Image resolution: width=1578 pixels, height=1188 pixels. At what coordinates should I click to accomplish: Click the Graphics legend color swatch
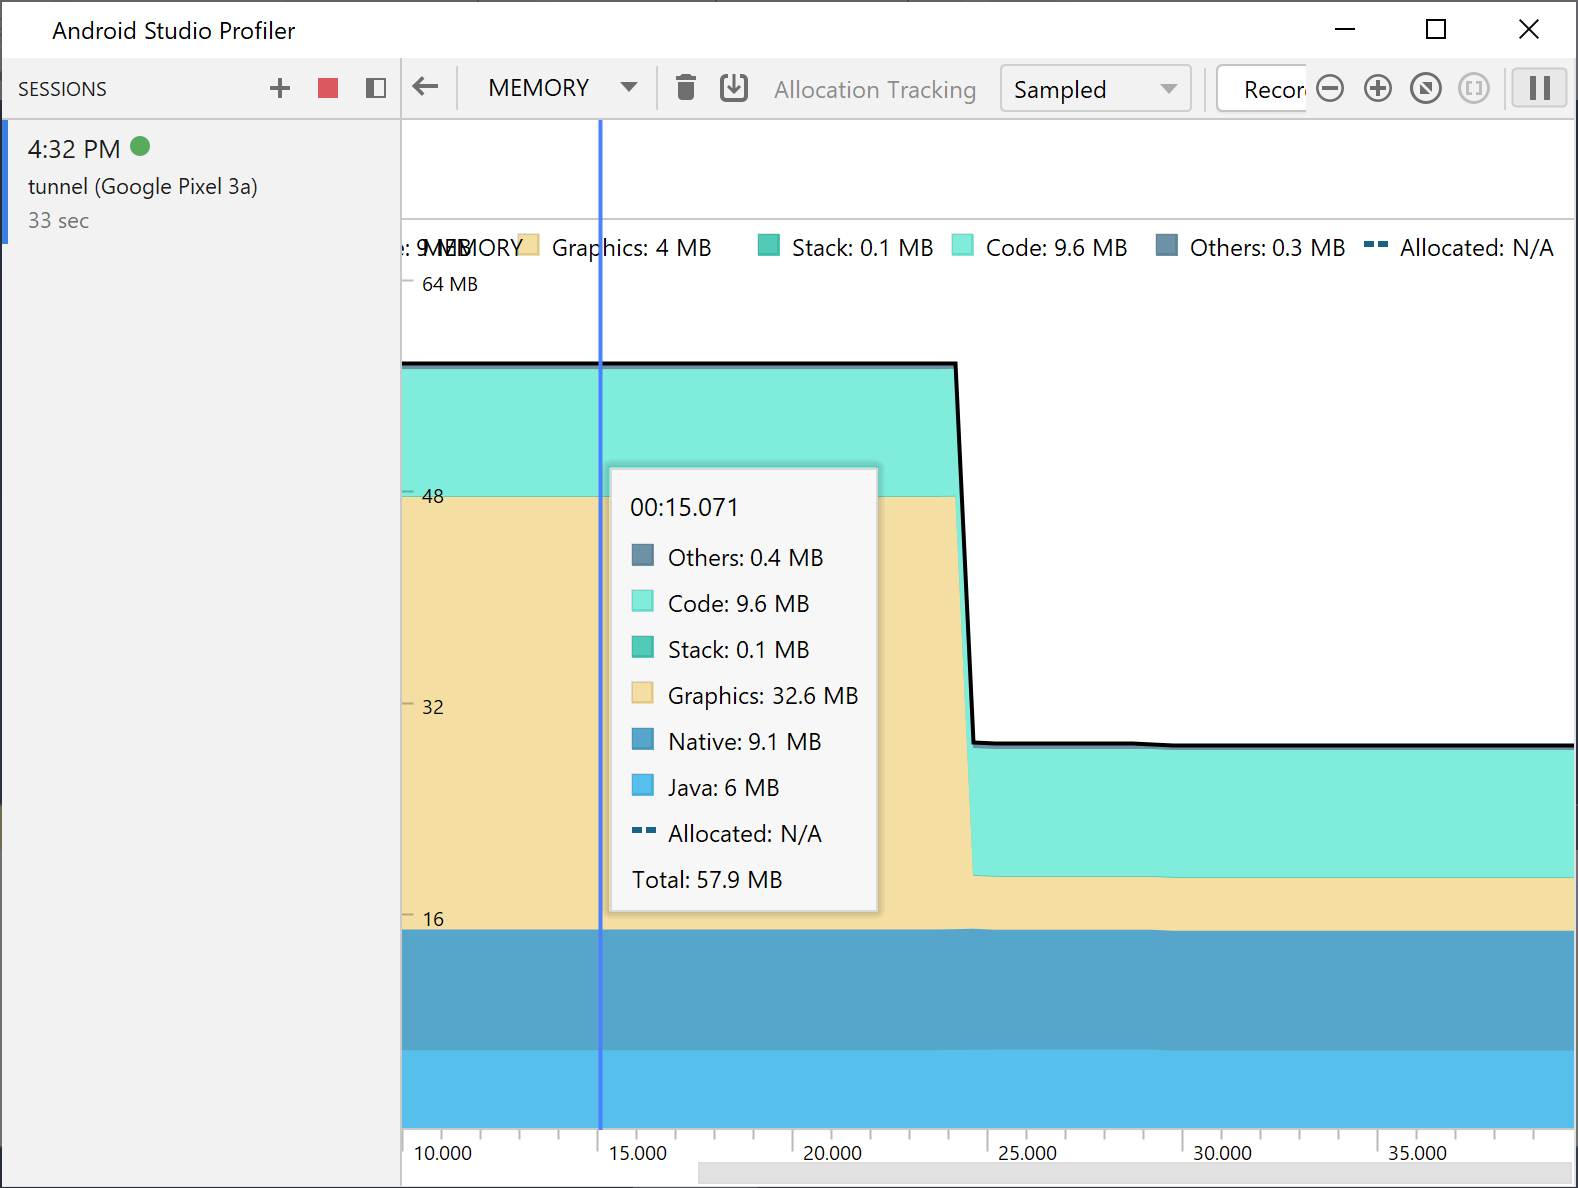click(x=529, y=246)
